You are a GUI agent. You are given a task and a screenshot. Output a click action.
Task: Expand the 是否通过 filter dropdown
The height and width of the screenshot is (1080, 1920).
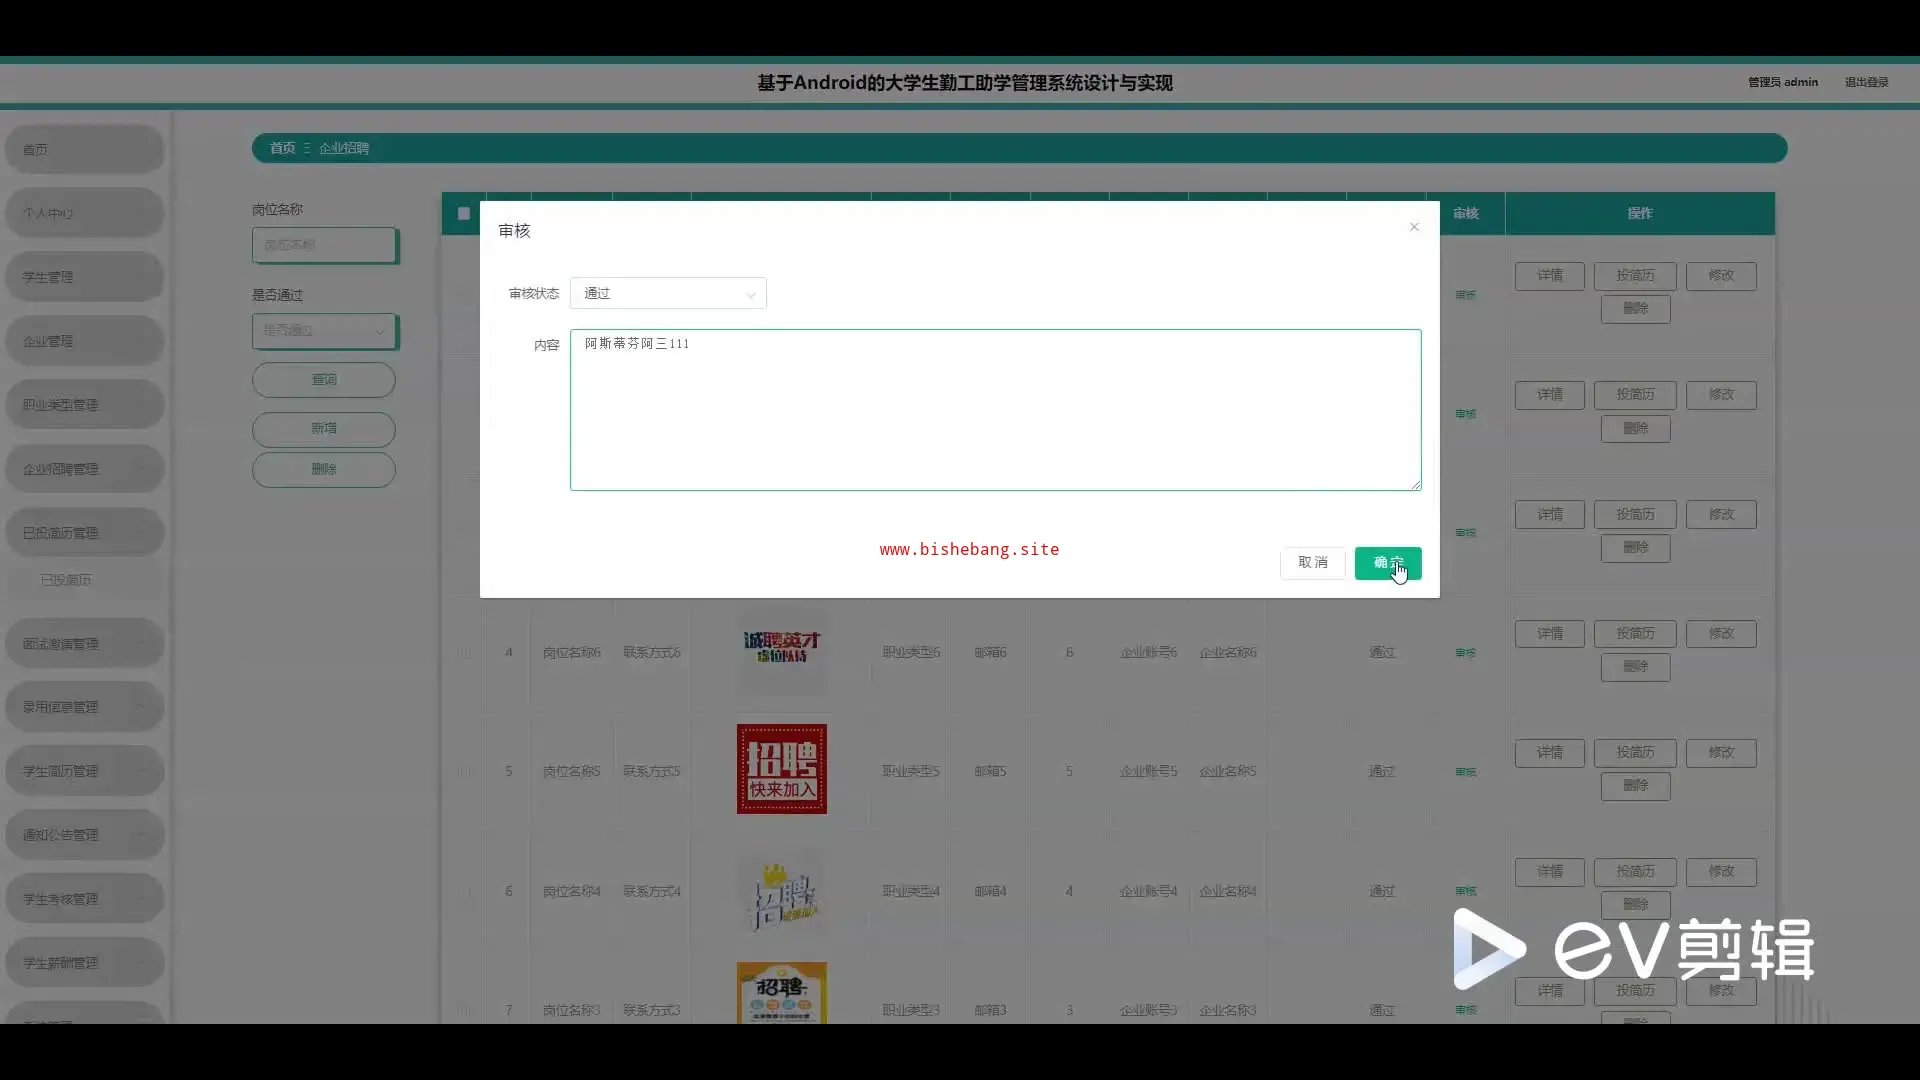(324, 331)
